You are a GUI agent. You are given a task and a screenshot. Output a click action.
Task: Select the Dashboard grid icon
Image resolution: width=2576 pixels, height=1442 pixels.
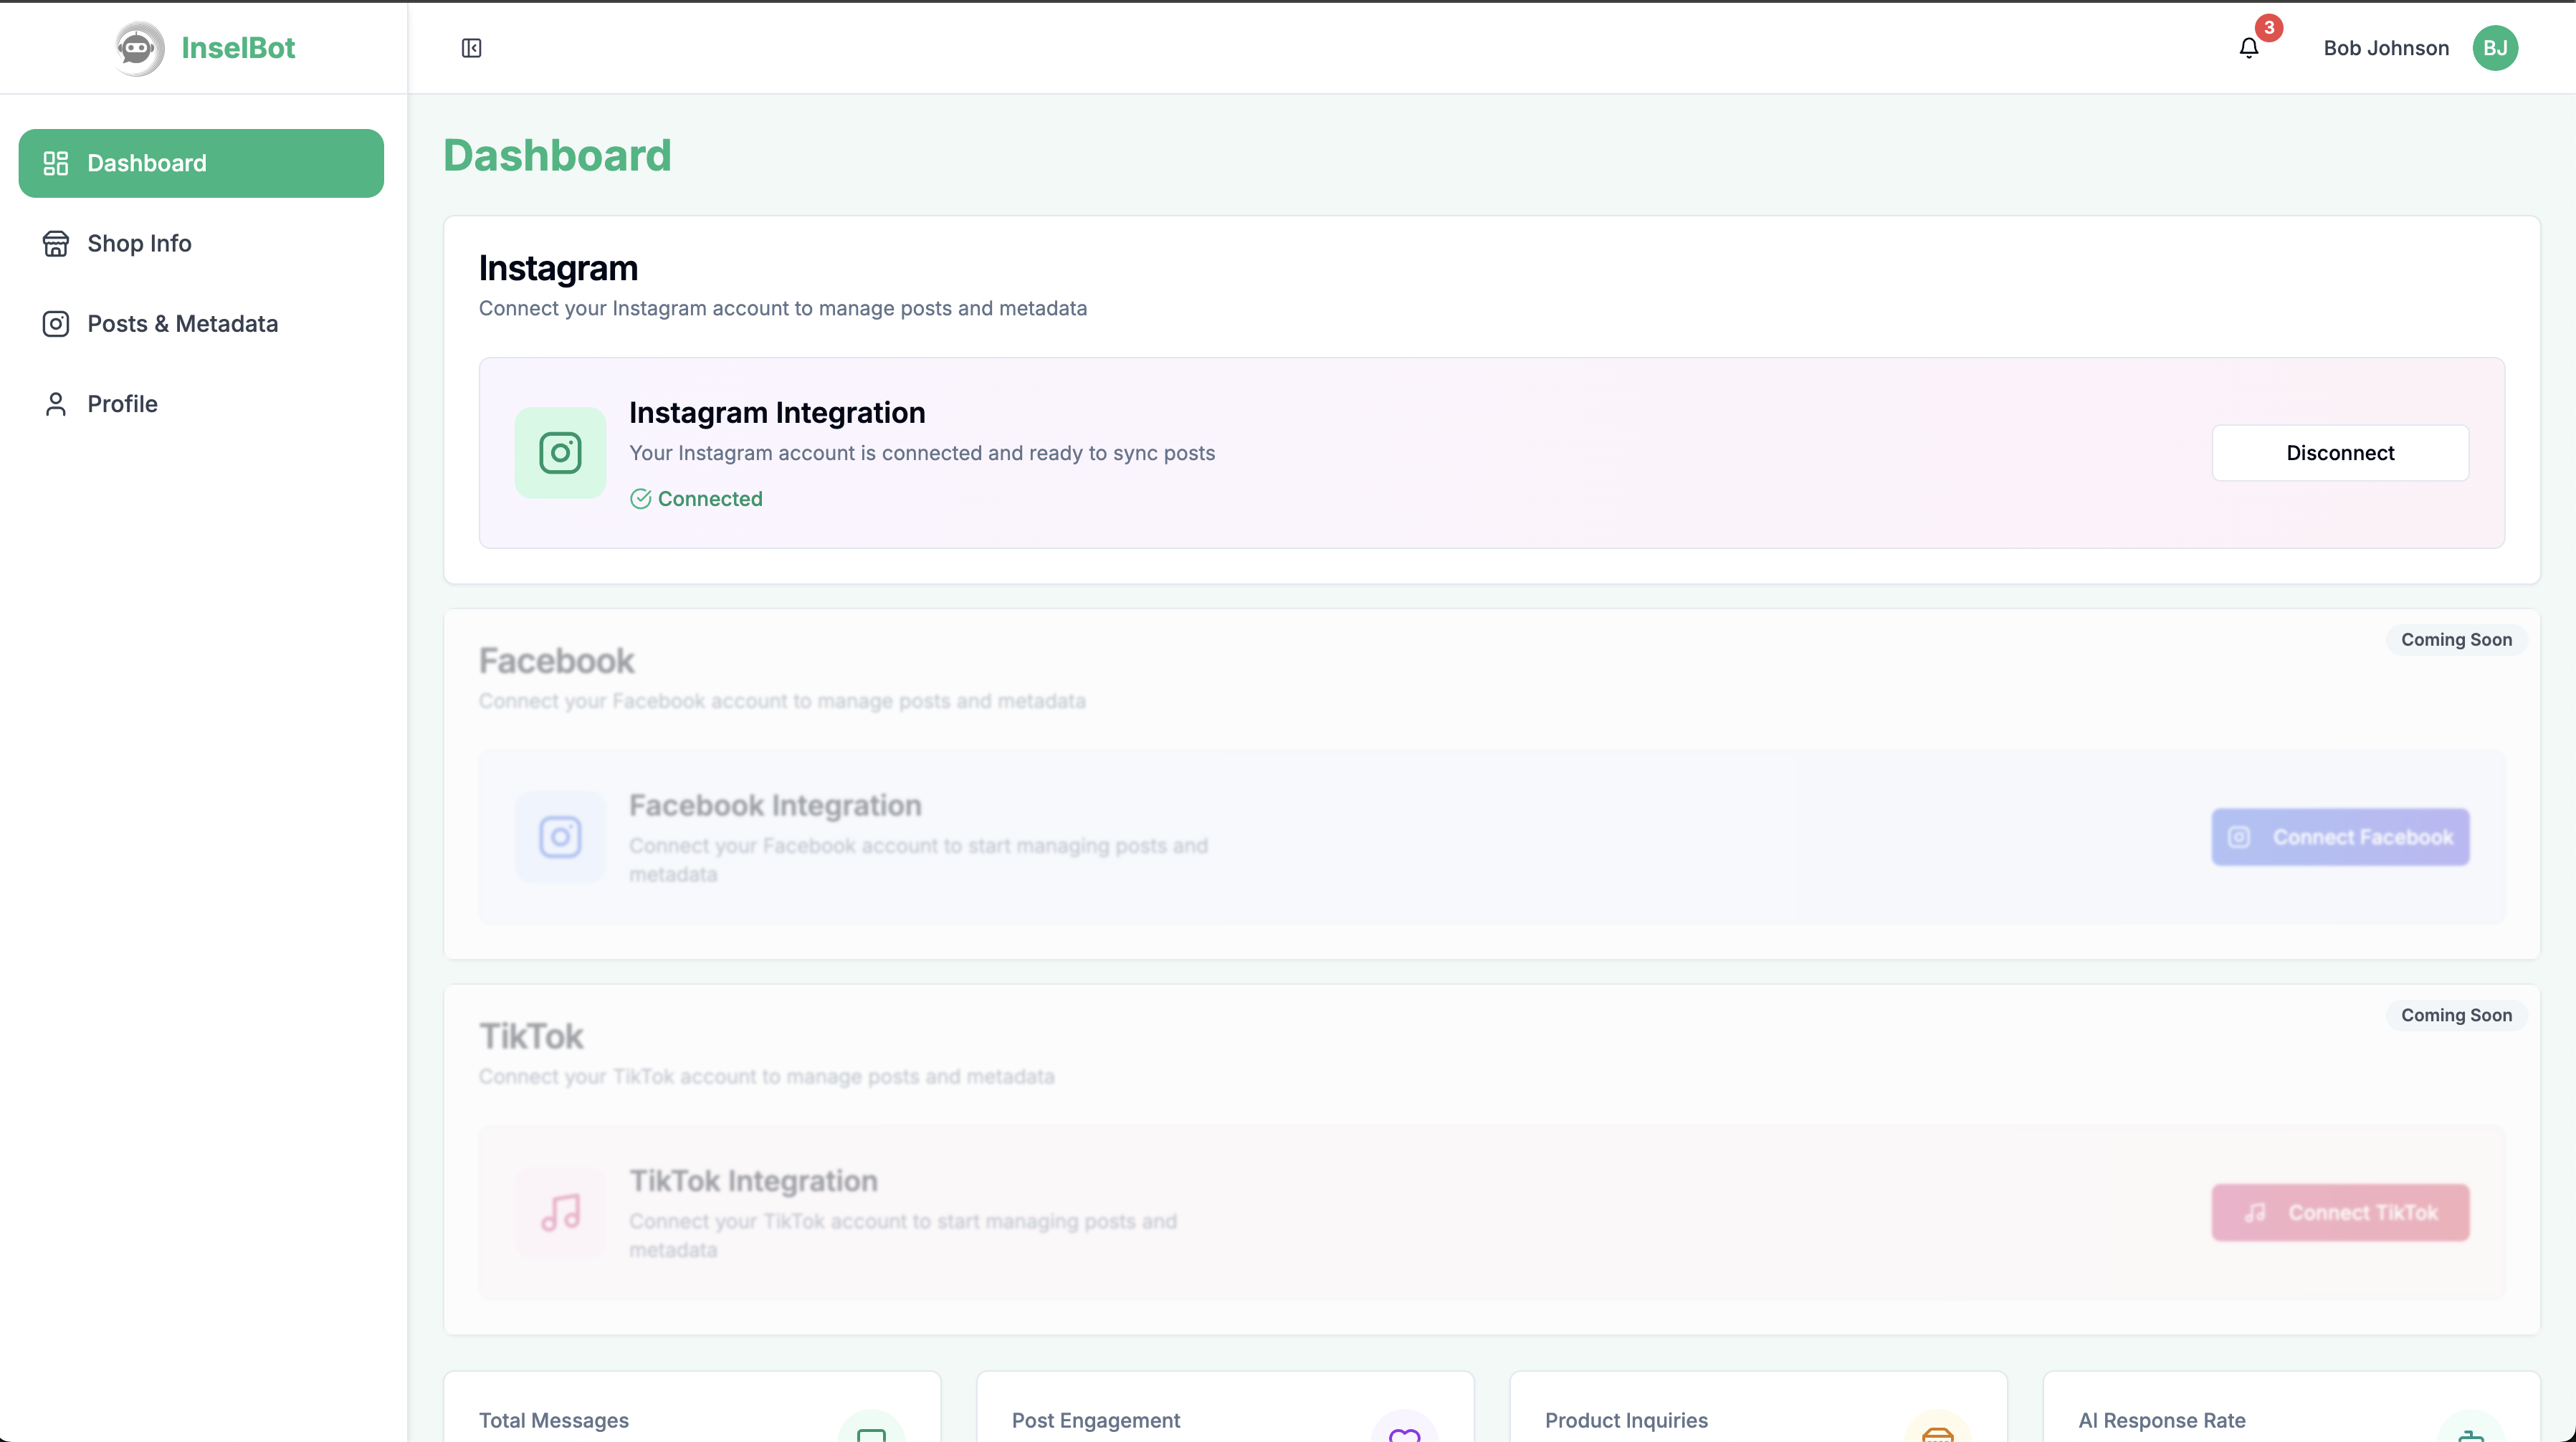[x=56, y=163]
